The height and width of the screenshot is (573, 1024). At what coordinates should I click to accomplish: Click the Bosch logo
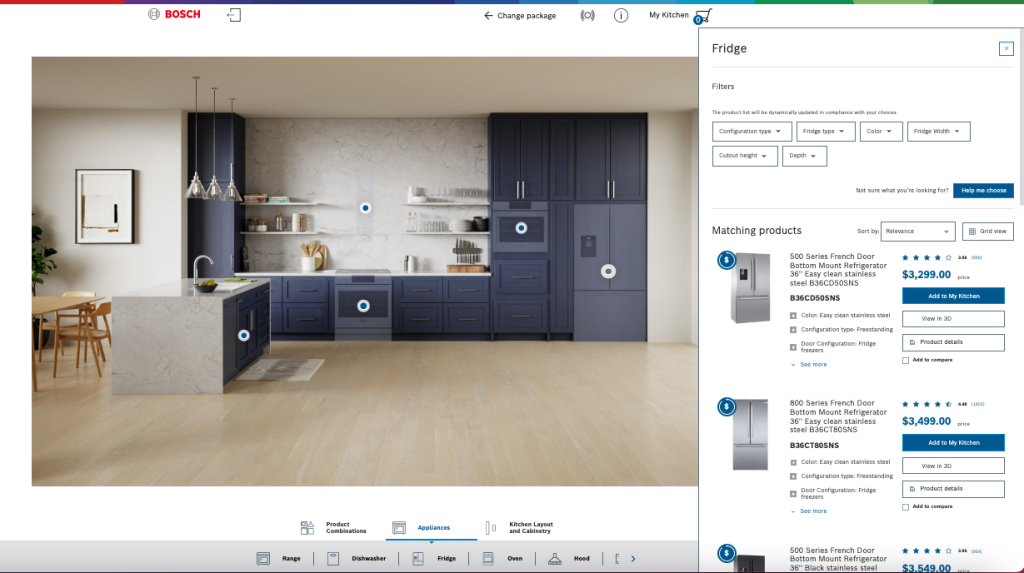pyautogui.click(x=174, y=14)
